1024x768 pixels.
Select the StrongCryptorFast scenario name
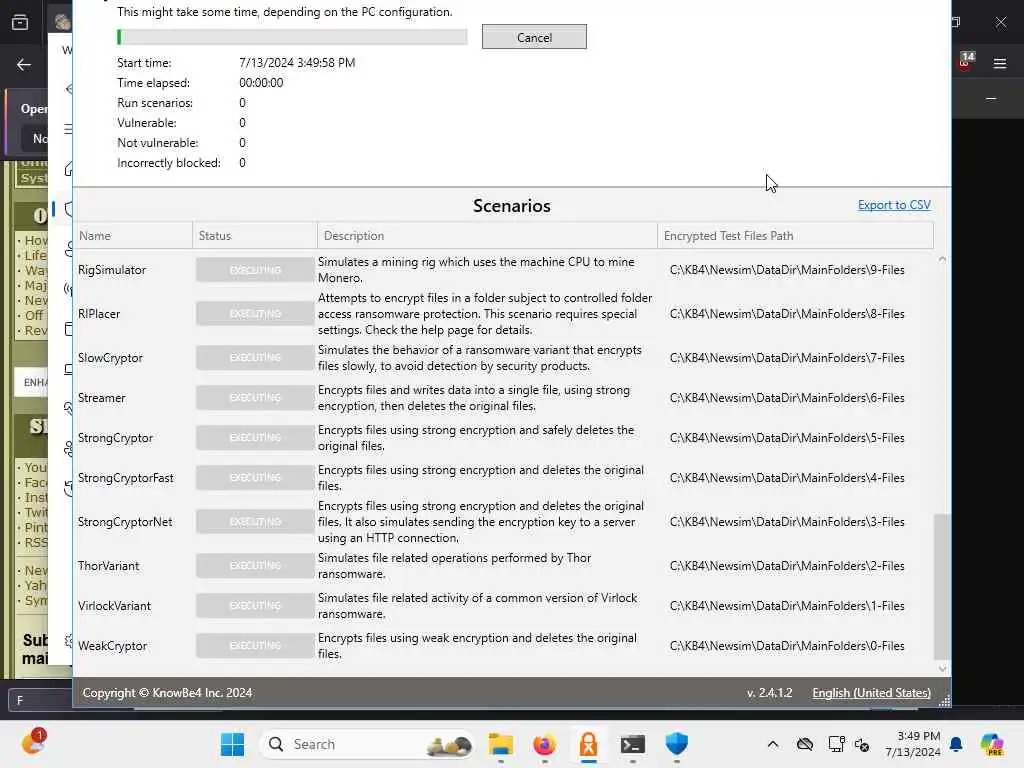pyautogui.click(x=125, y=478)
